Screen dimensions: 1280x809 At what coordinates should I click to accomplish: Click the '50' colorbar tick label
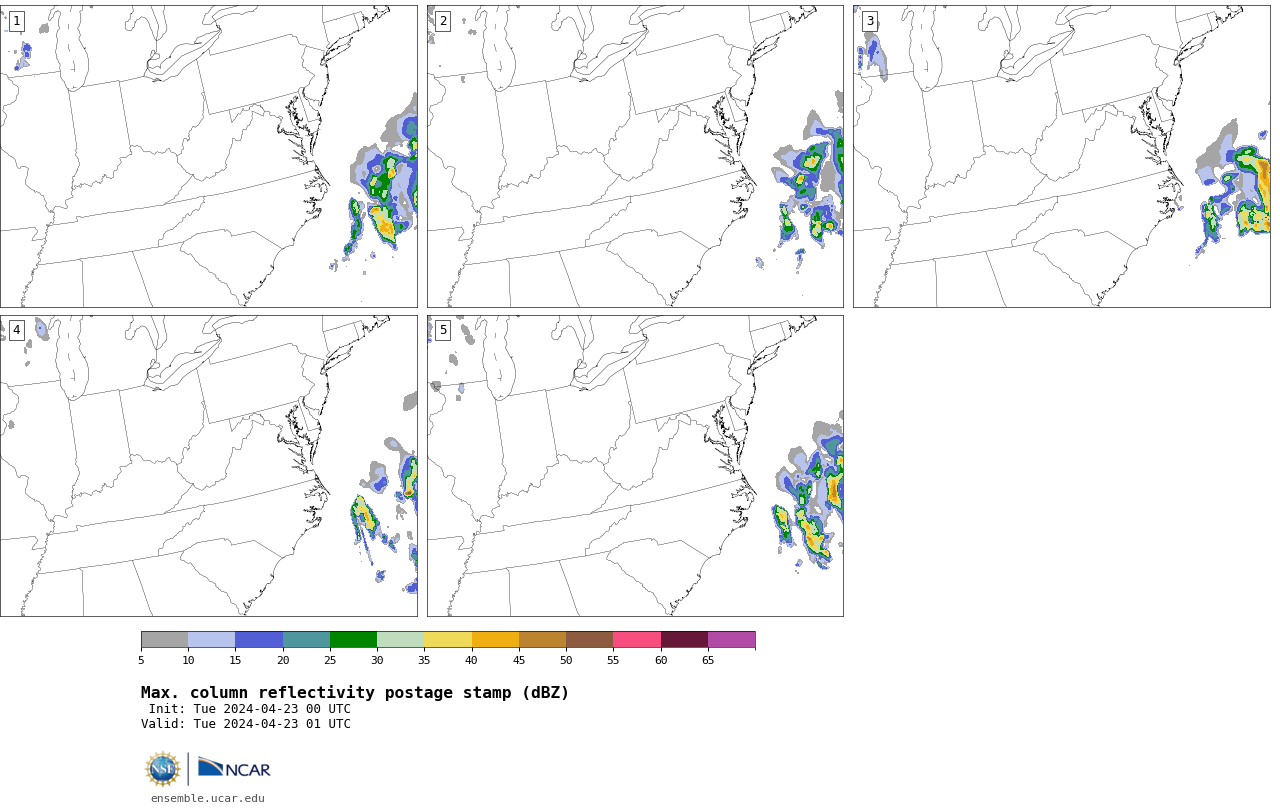tap(566, 660)
